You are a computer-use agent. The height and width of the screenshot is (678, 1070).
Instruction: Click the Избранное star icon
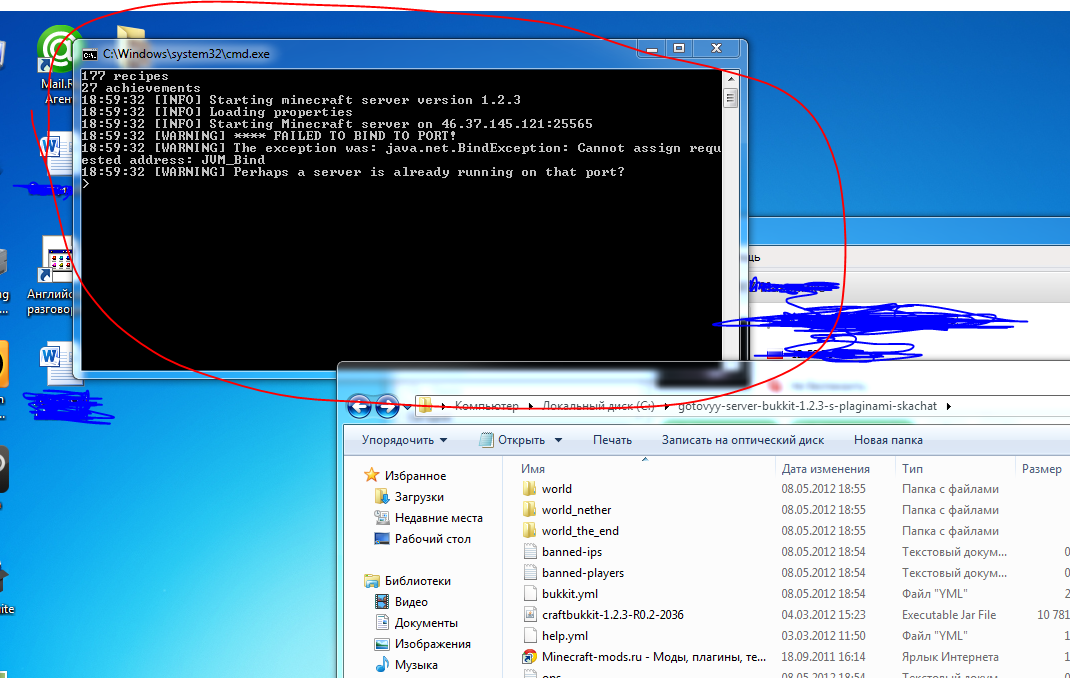(x=371, y=475)
